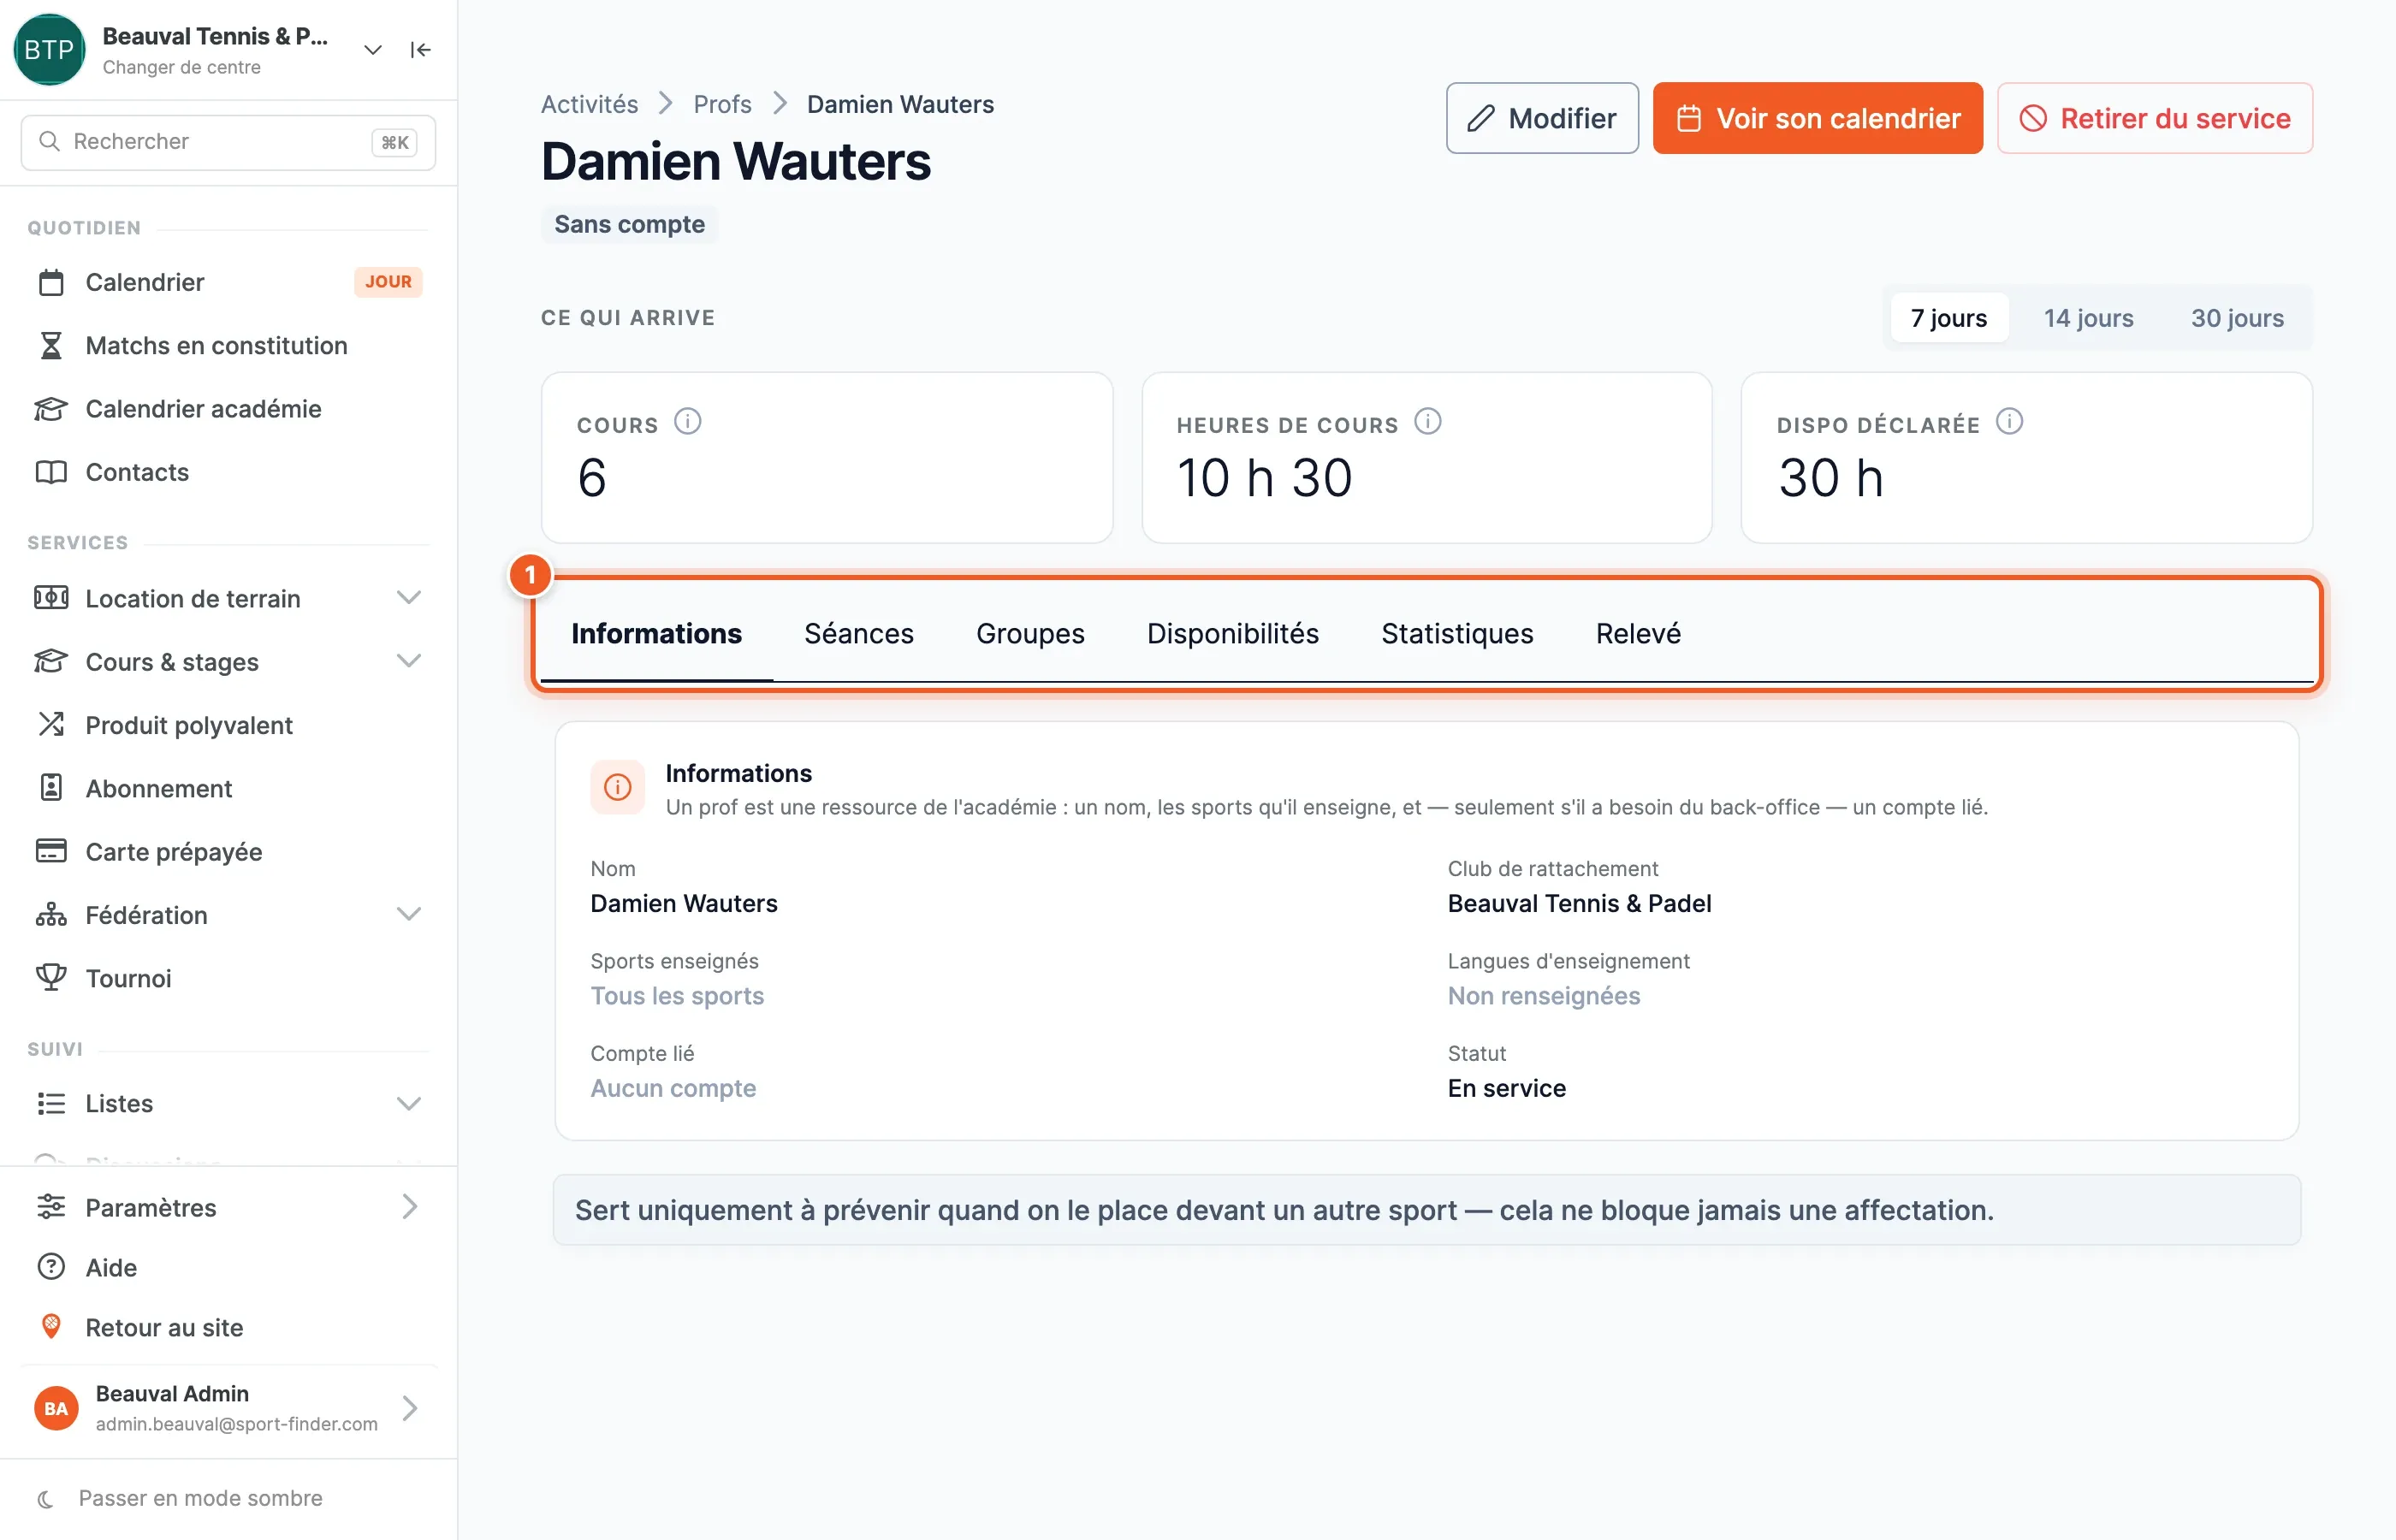Expand Location de terrain submenu
The image size is (2396, 1540).
pos(408,598)
